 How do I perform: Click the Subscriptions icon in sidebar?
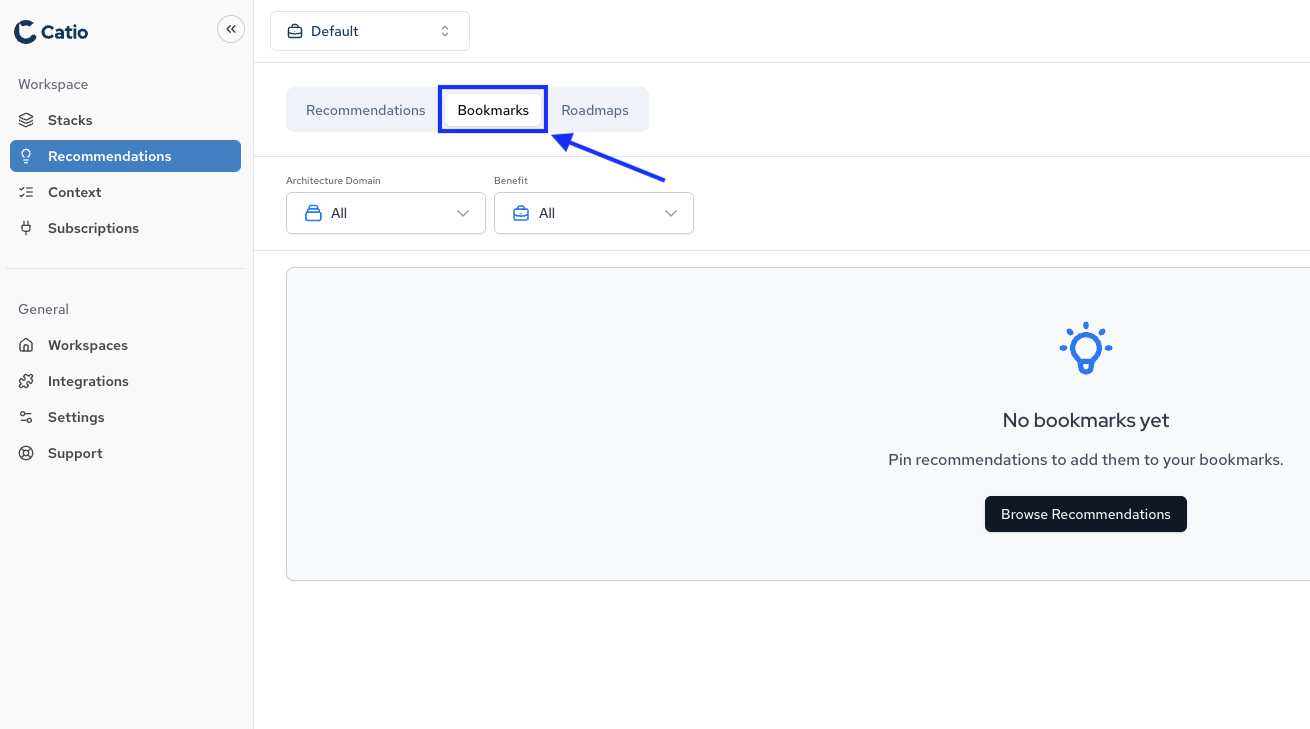tap(26, 228)
